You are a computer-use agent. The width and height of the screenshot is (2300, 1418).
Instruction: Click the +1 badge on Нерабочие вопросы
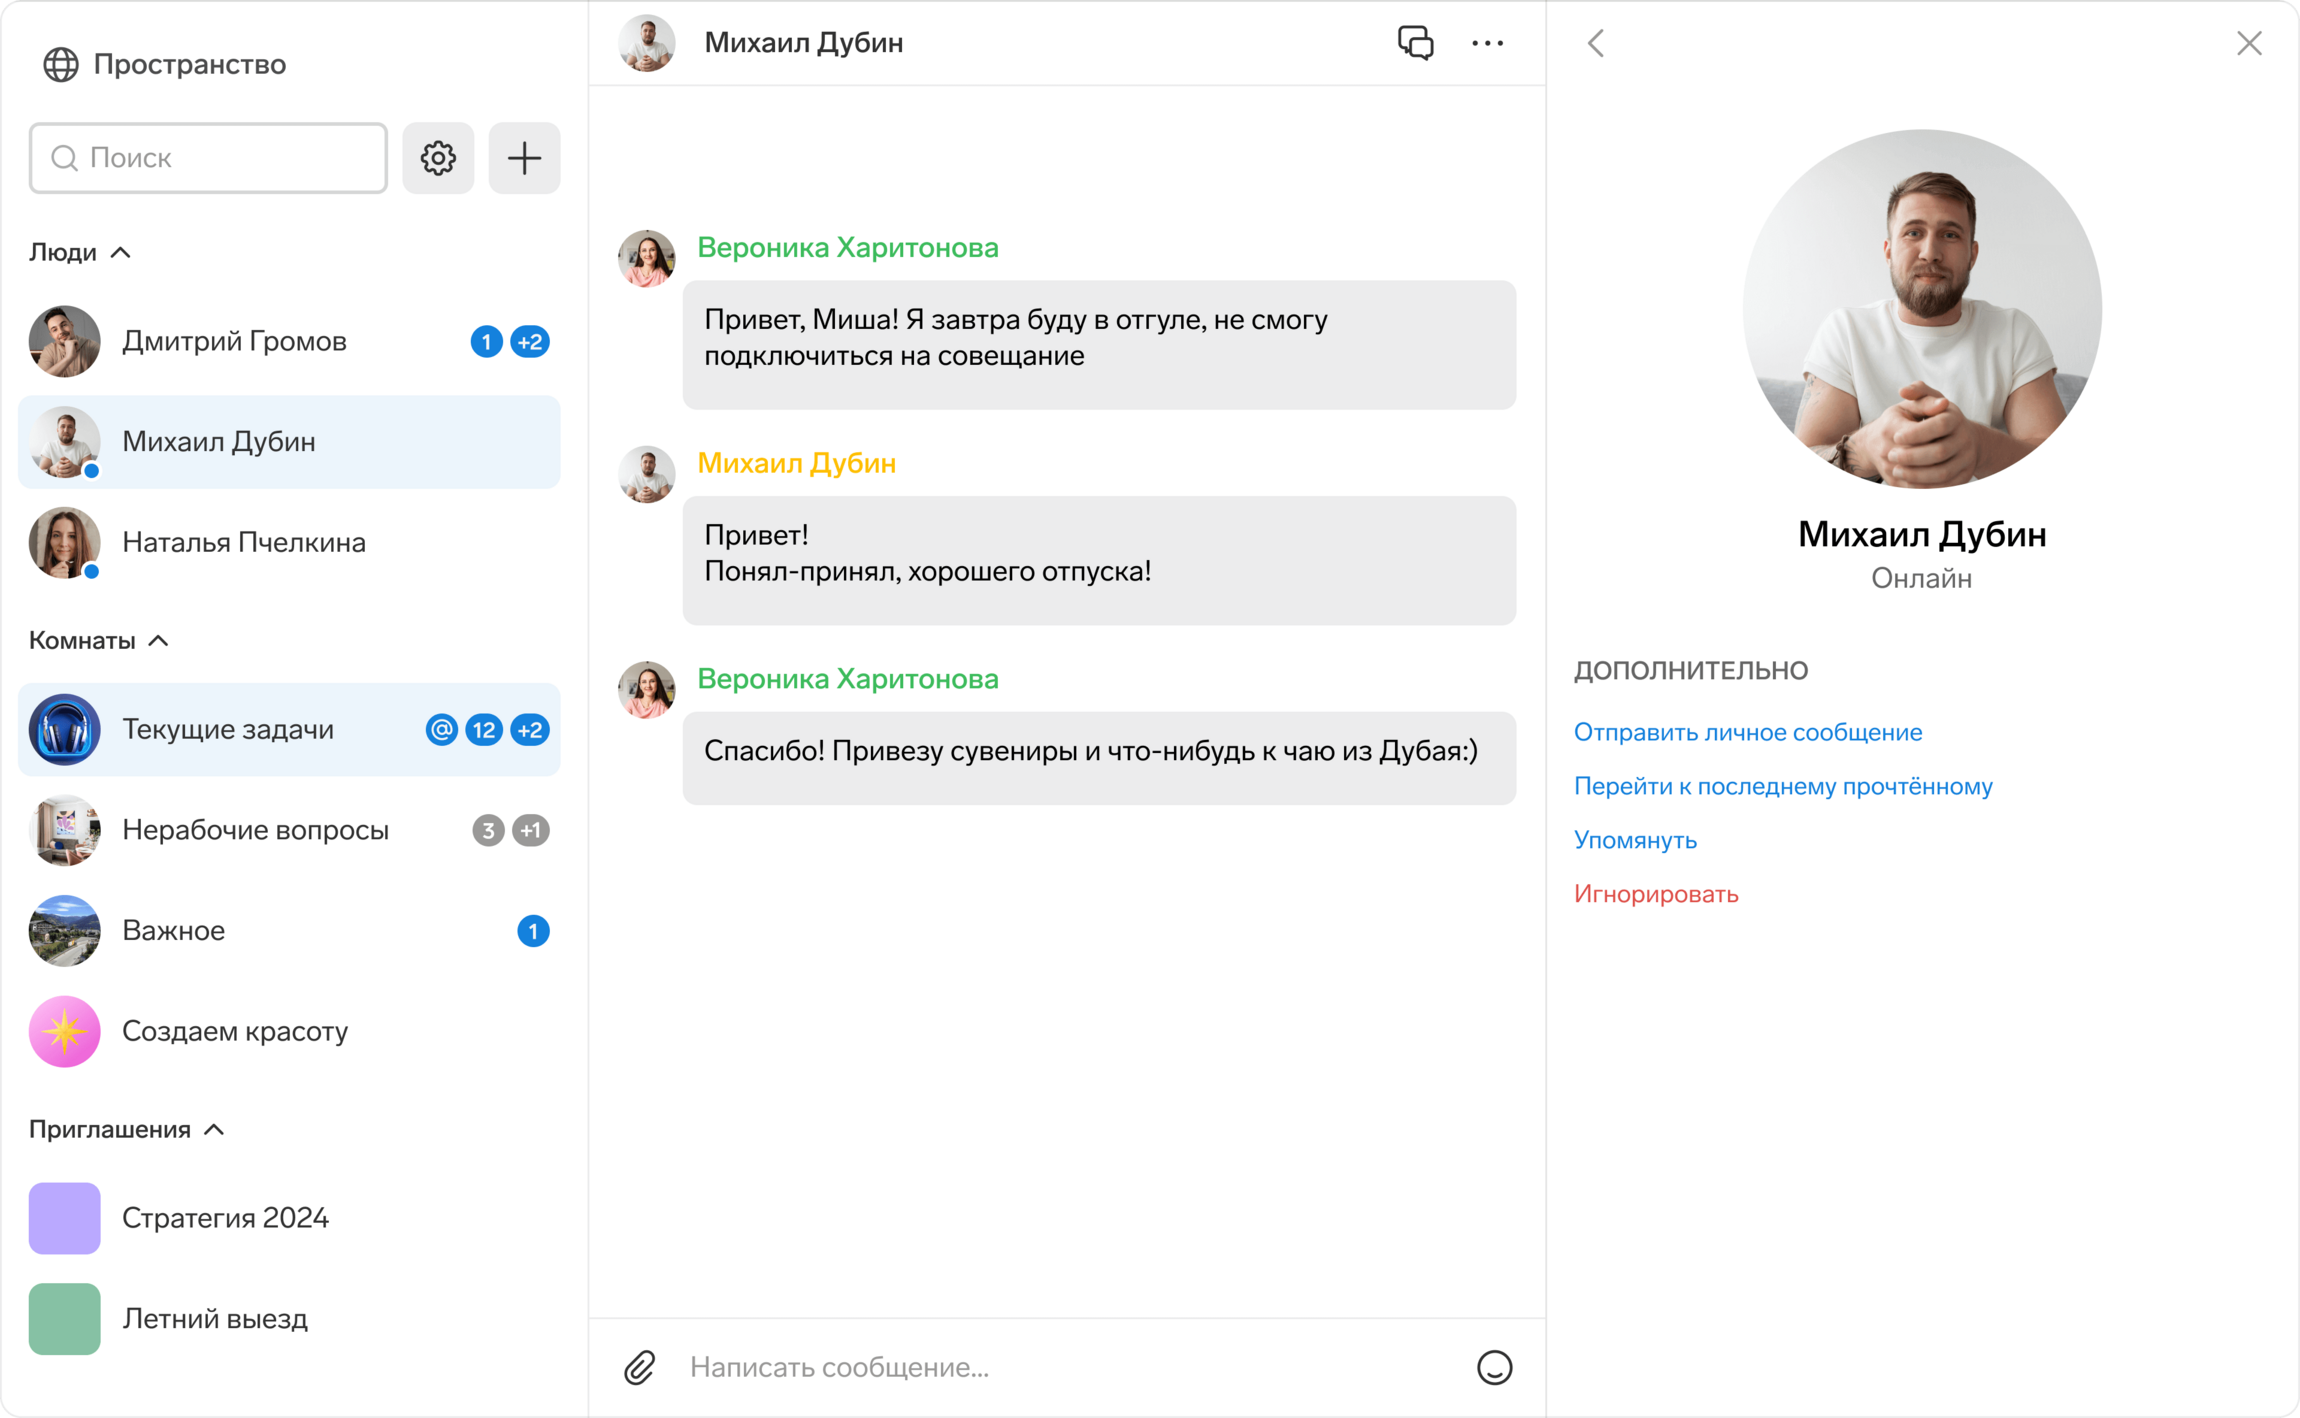coord(531,830)
